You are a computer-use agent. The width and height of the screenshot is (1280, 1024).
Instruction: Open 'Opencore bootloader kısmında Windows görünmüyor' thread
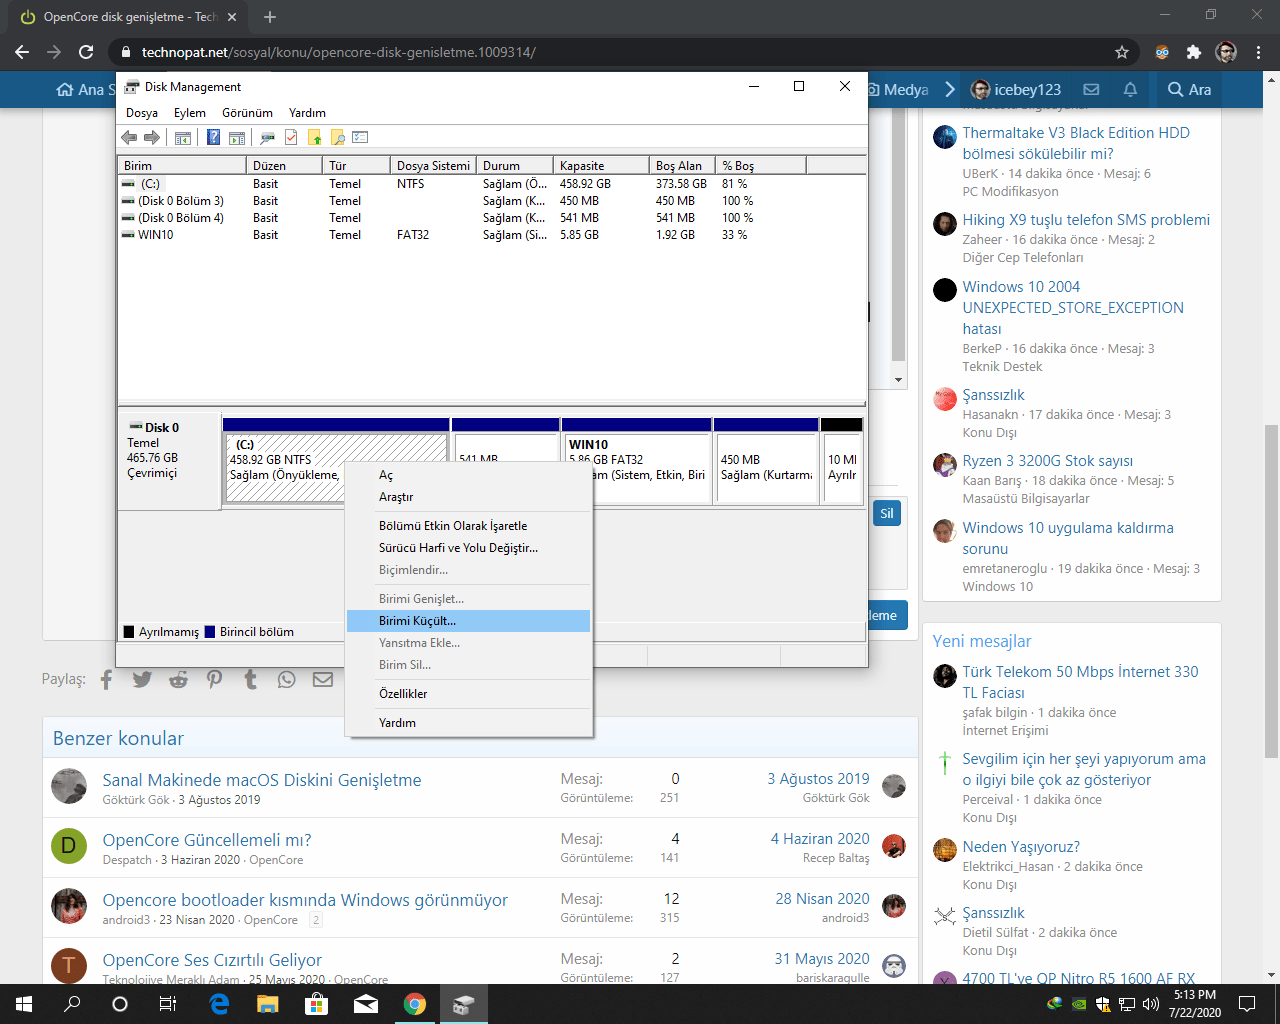pos(305,900)
